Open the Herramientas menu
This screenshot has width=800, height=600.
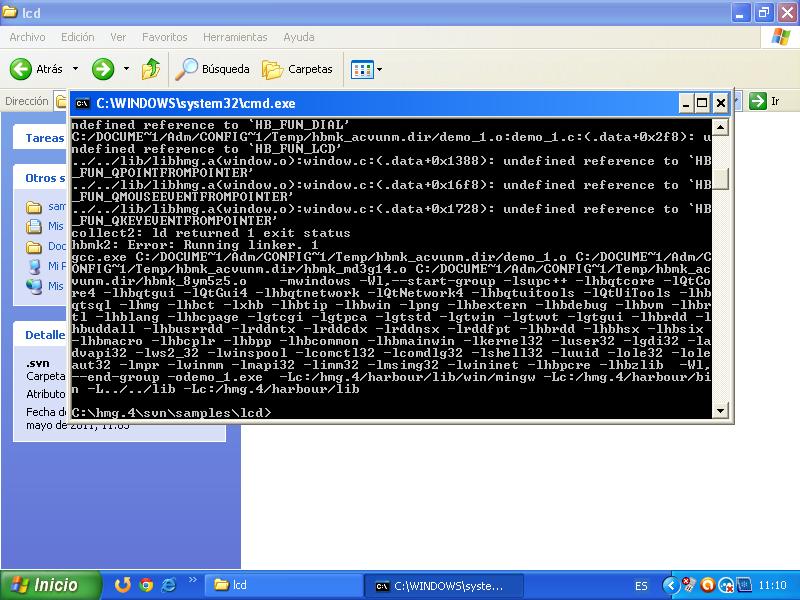pos(235,37)
